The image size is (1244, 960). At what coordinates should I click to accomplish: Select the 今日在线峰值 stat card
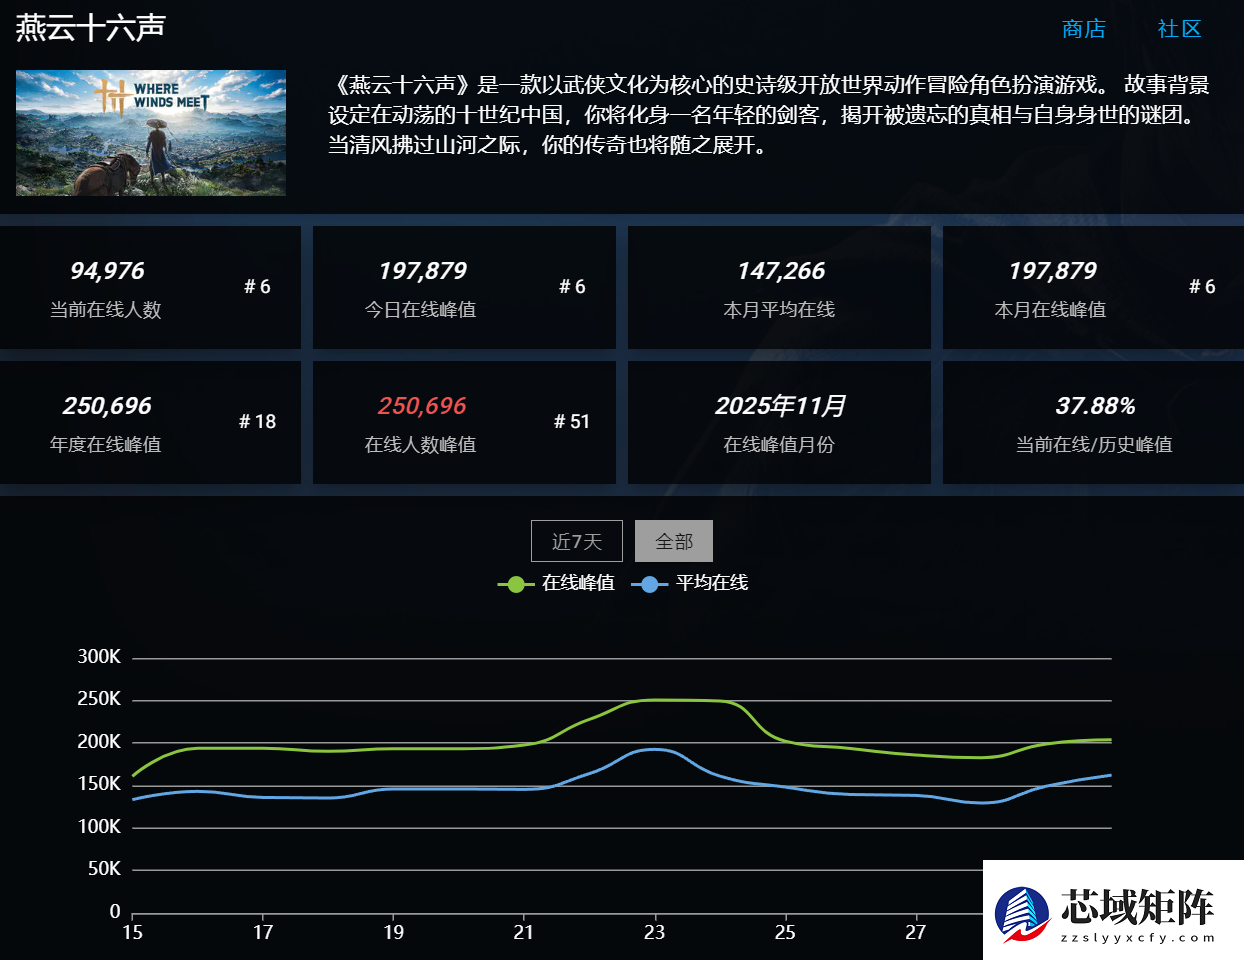click(x=464, y=288)
